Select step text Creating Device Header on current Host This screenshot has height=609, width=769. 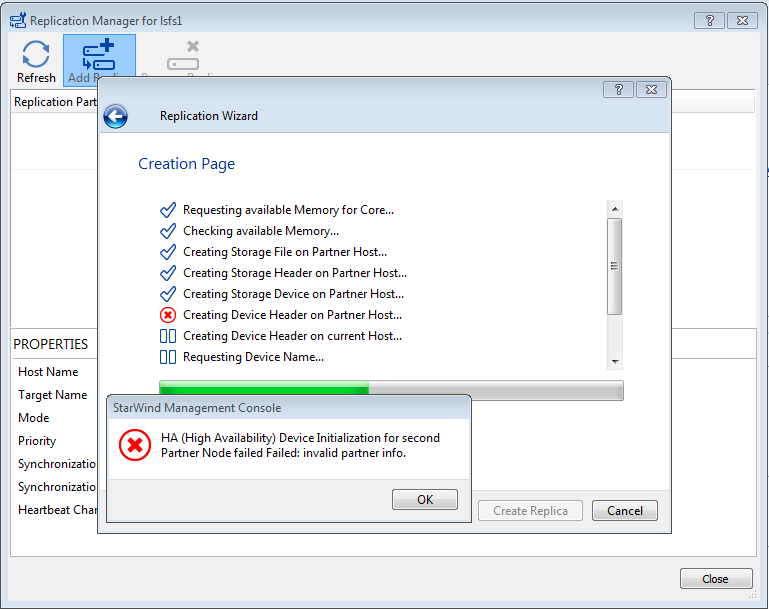click(292, 336)
